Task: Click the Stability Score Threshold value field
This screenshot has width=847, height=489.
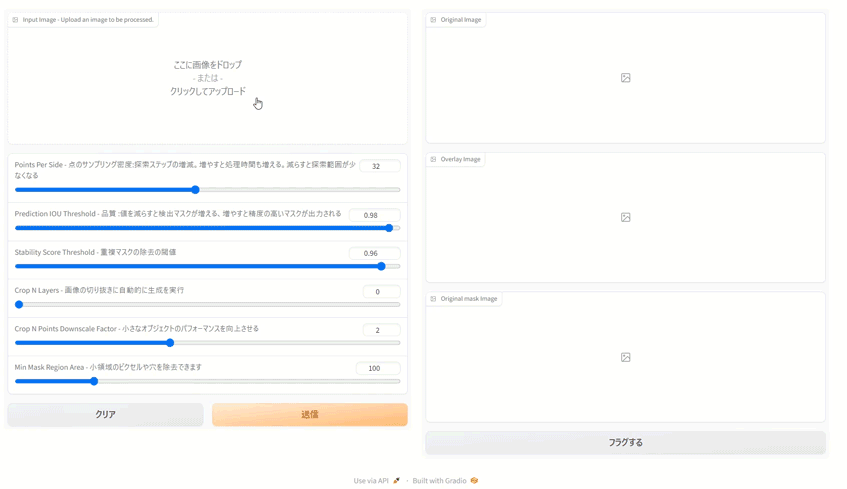Action: tap(379, 254)
